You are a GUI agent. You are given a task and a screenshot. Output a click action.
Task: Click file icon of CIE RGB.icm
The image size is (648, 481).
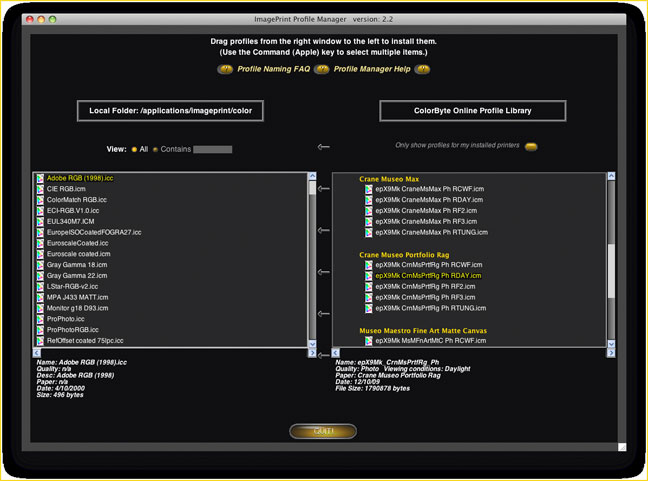[x=40, y=189]
